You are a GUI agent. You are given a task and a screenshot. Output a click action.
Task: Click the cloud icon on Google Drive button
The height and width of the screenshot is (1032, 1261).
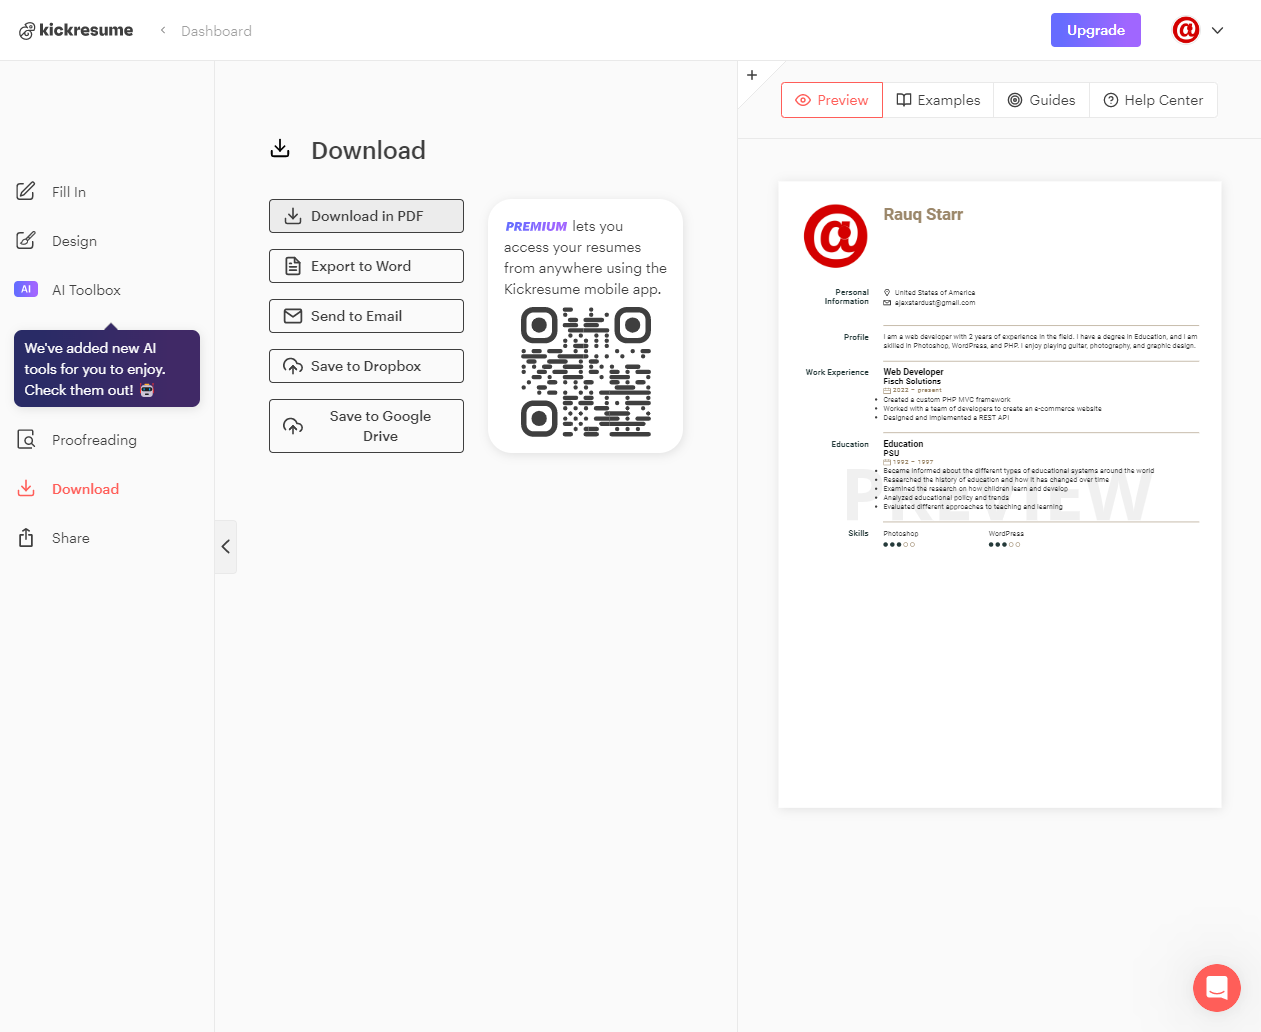click(x=293, y=426)
